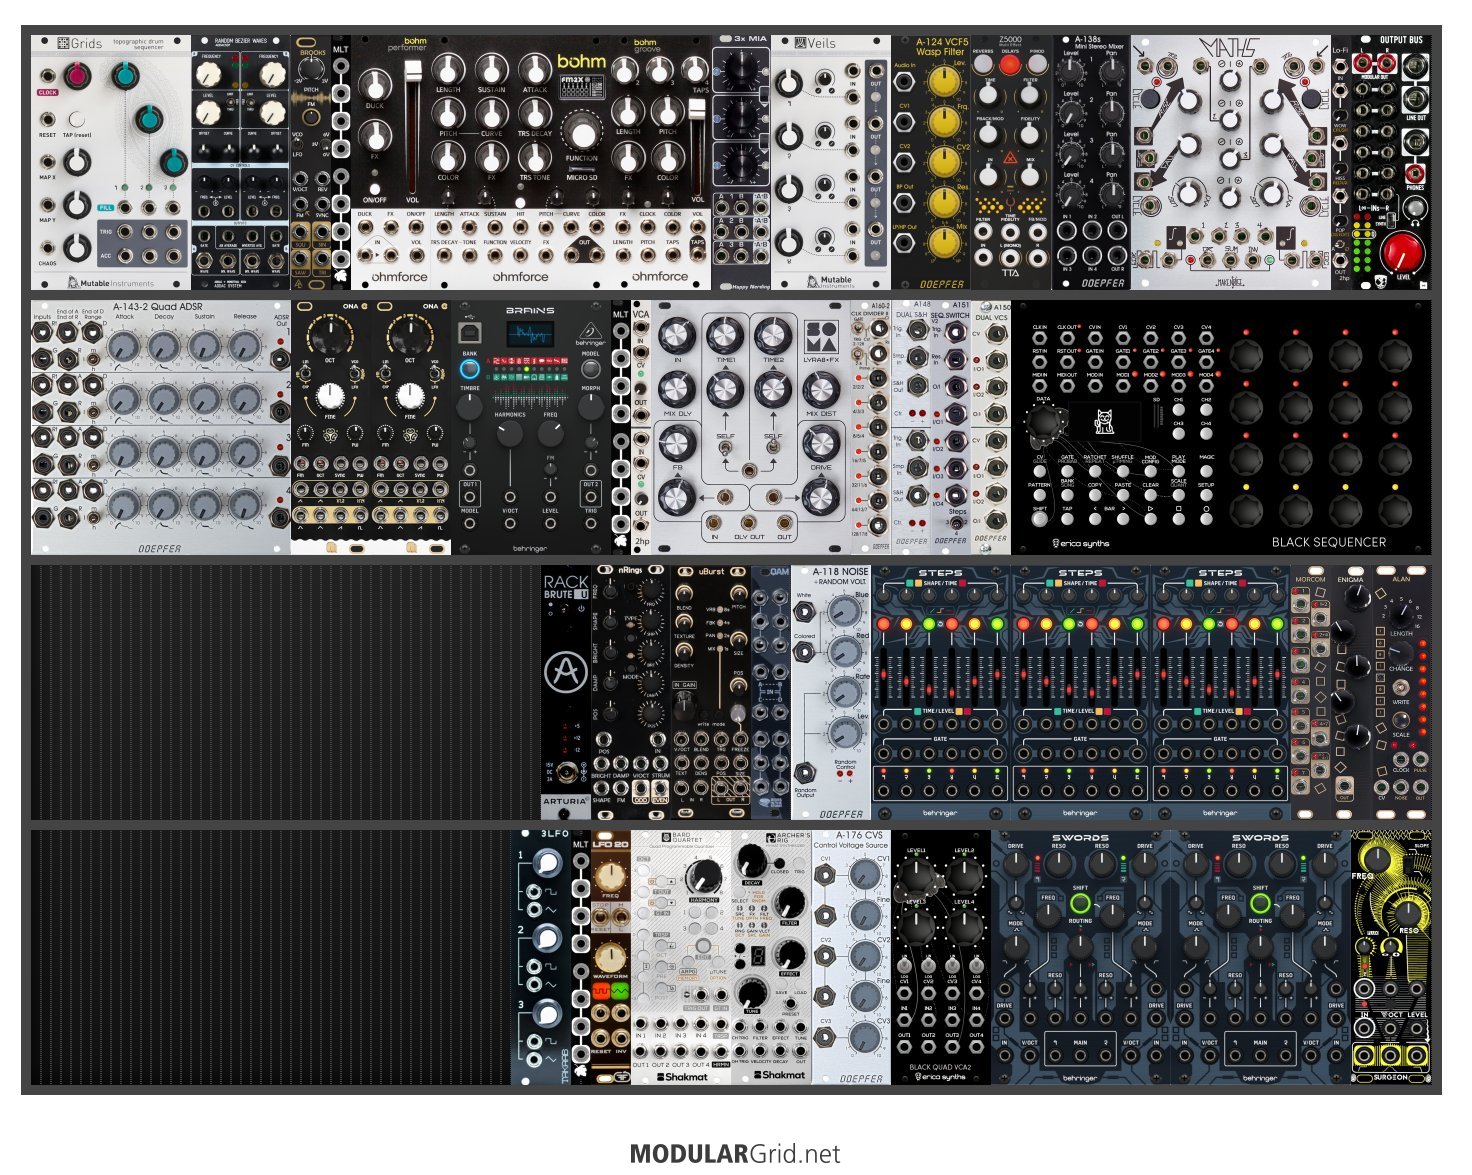Viewport: 1472px width, 1175px height.
Task: Click the Shakmat logo on Bard Quartet
Action: pyautogui.click(x=683, y=1077)
